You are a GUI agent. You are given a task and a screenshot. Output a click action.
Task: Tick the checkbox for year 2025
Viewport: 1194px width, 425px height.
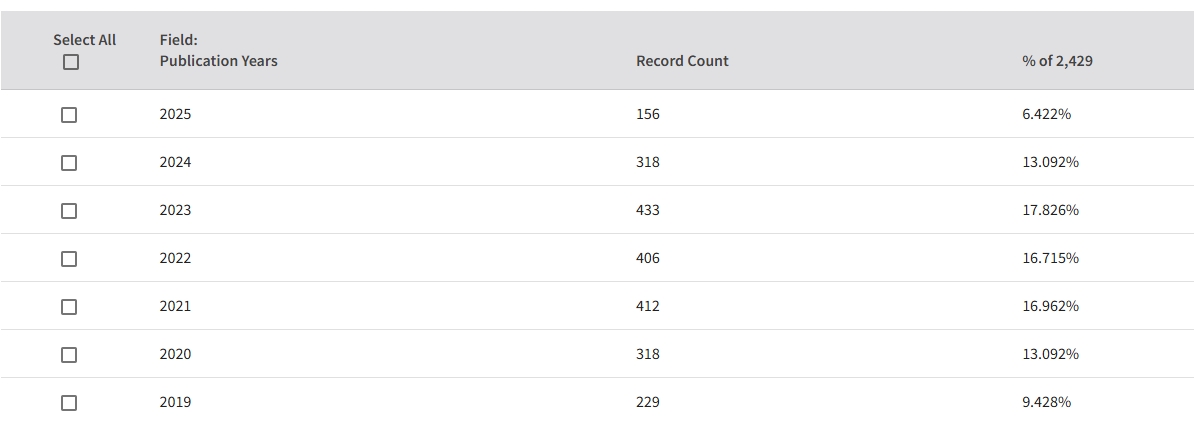click(x=69, y=115)
